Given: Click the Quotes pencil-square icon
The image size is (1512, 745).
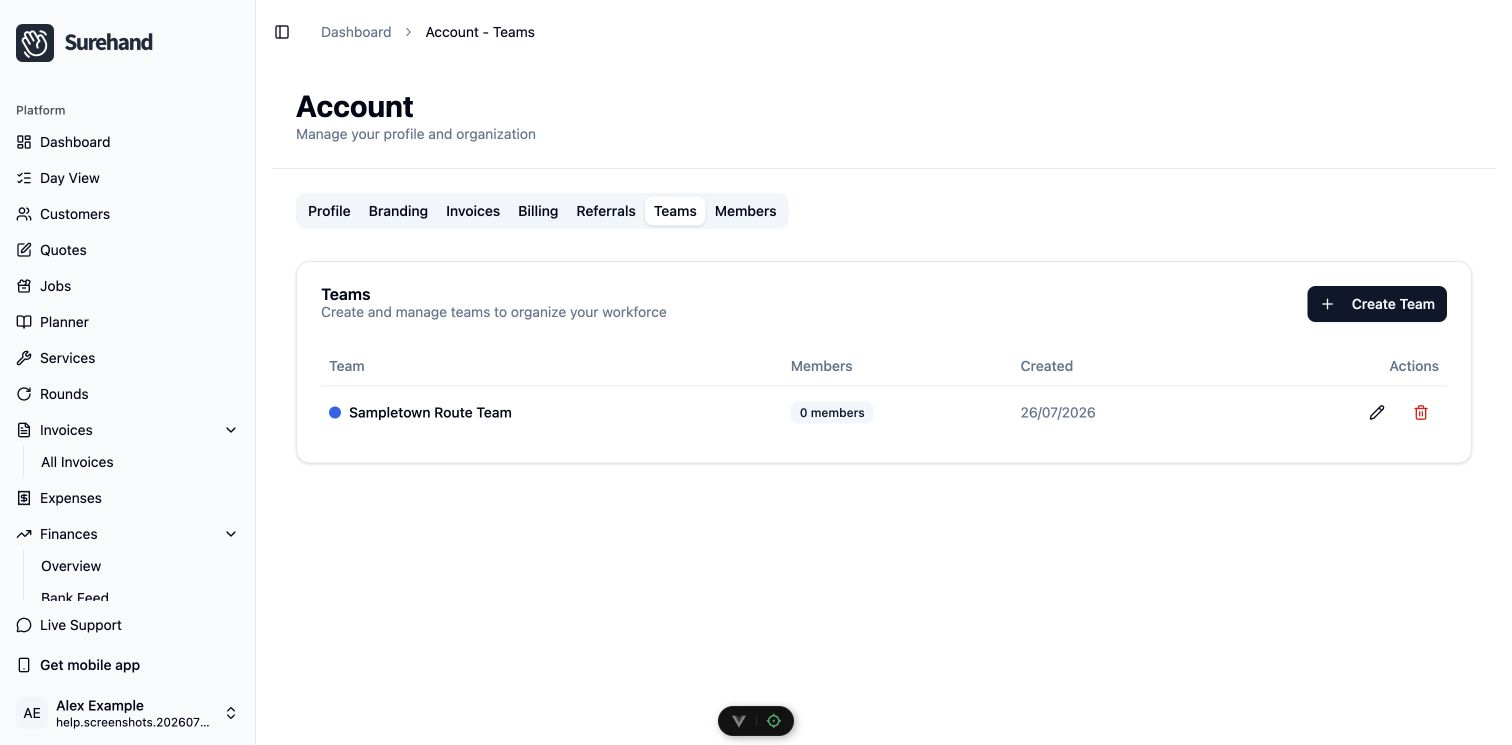Looking at the screenshot, I should (24, 250).
